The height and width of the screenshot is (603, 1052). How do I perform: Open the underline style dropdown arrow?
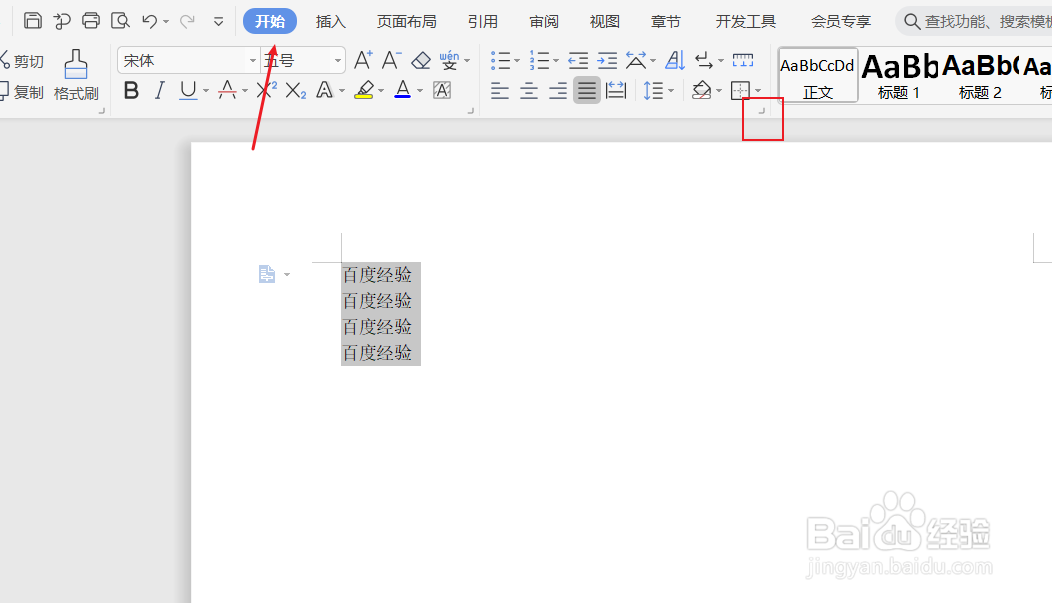206,91
